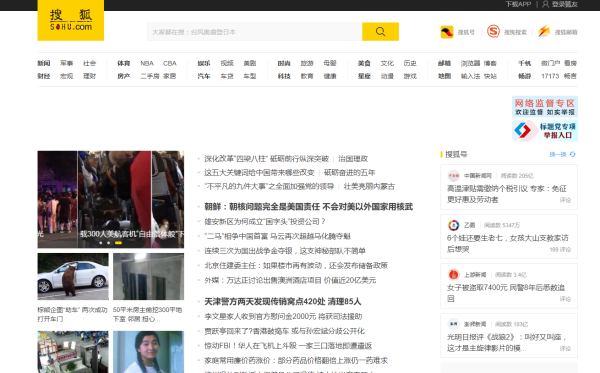600x373 pixels.
Task: Open the 社会 navigation link
Action: click(x=90, y=63)
